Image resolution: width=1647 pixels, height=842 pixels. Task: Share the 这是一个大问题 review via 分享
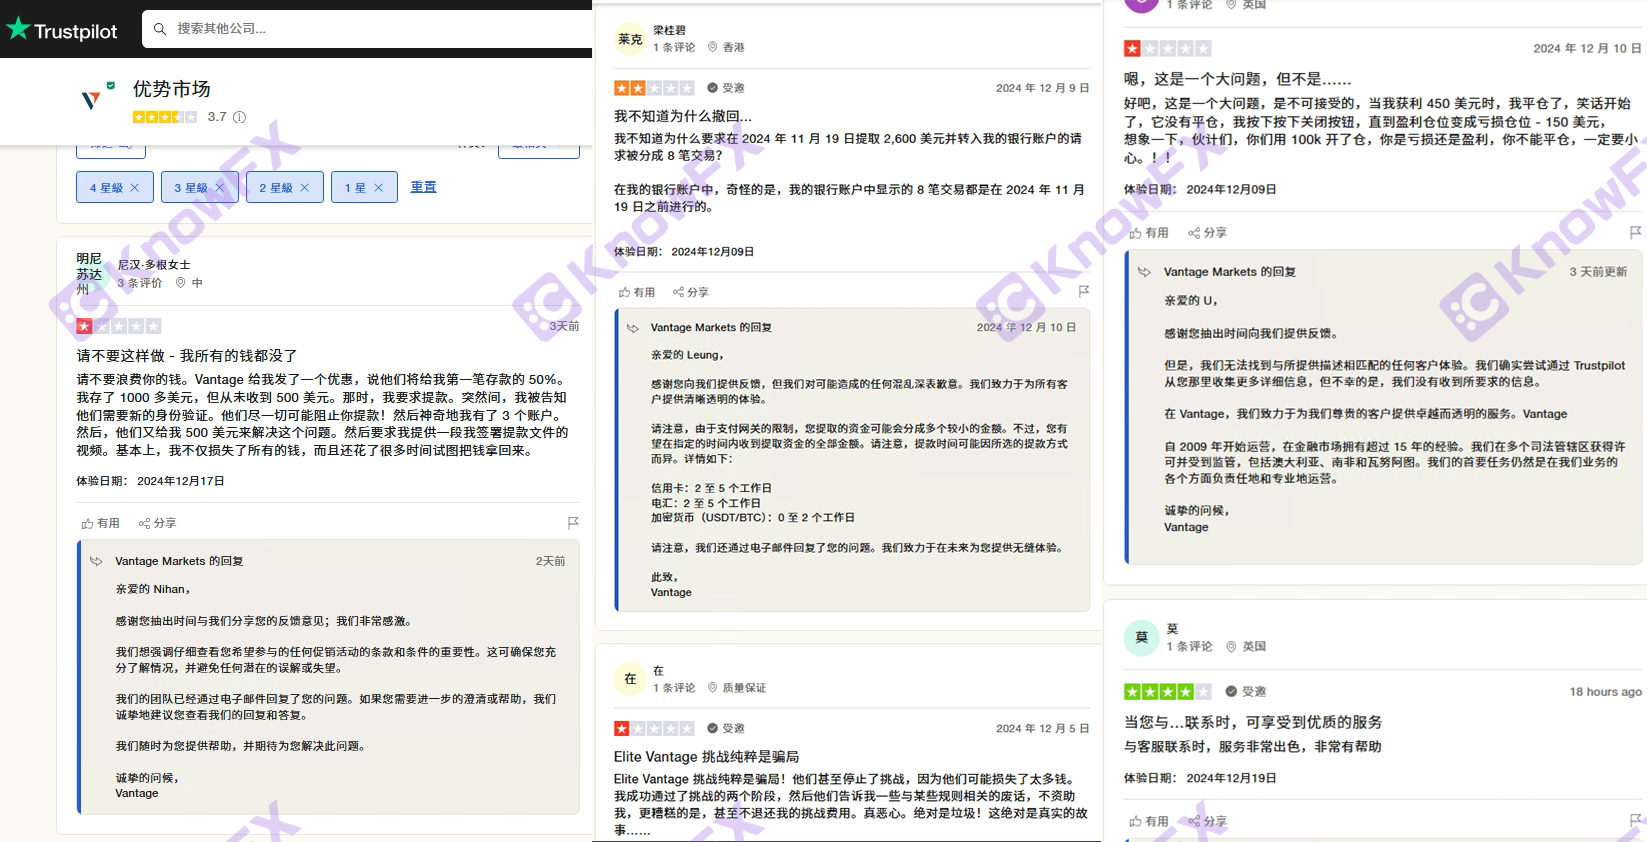click(x=1207, y=232)
